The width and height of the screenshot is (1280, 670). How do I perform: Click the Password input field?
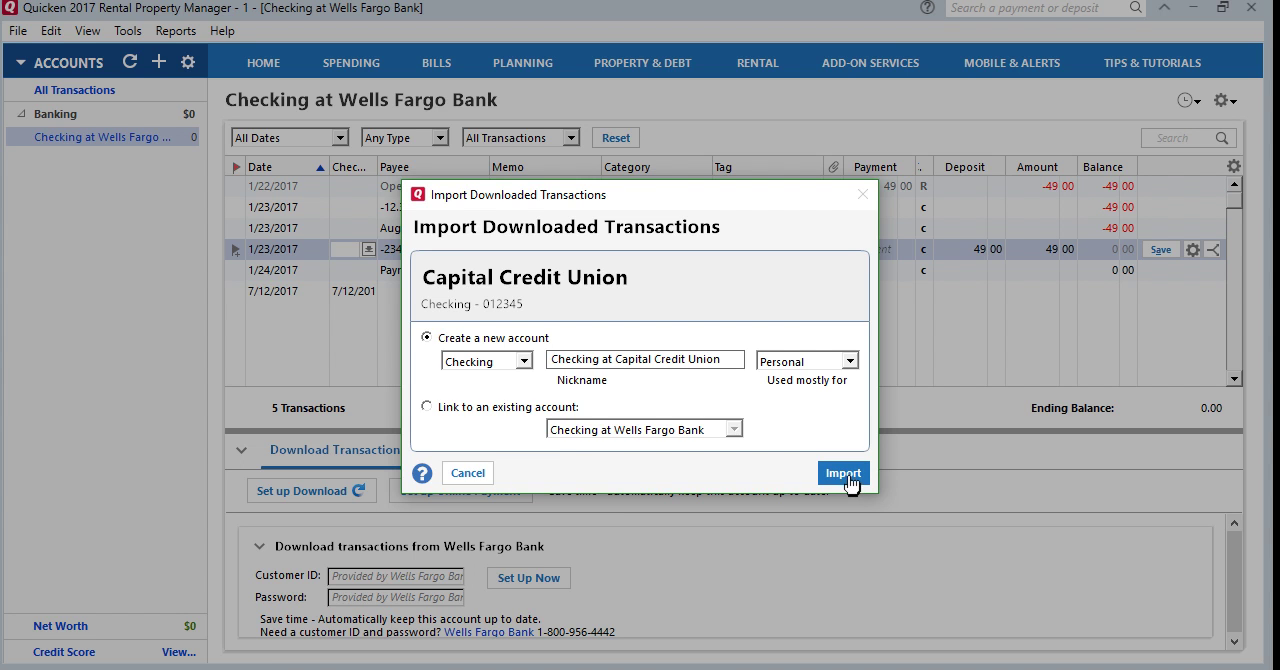(396, 597)
